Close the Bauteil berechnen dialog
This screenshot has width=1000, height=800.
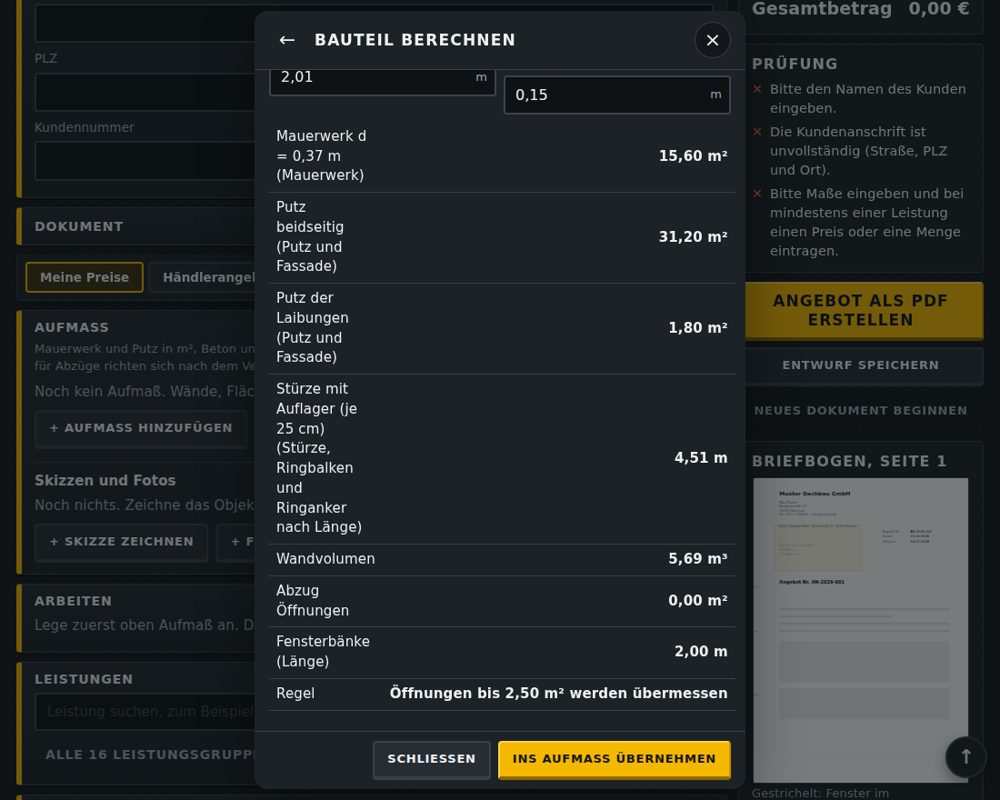coord(712,40)
